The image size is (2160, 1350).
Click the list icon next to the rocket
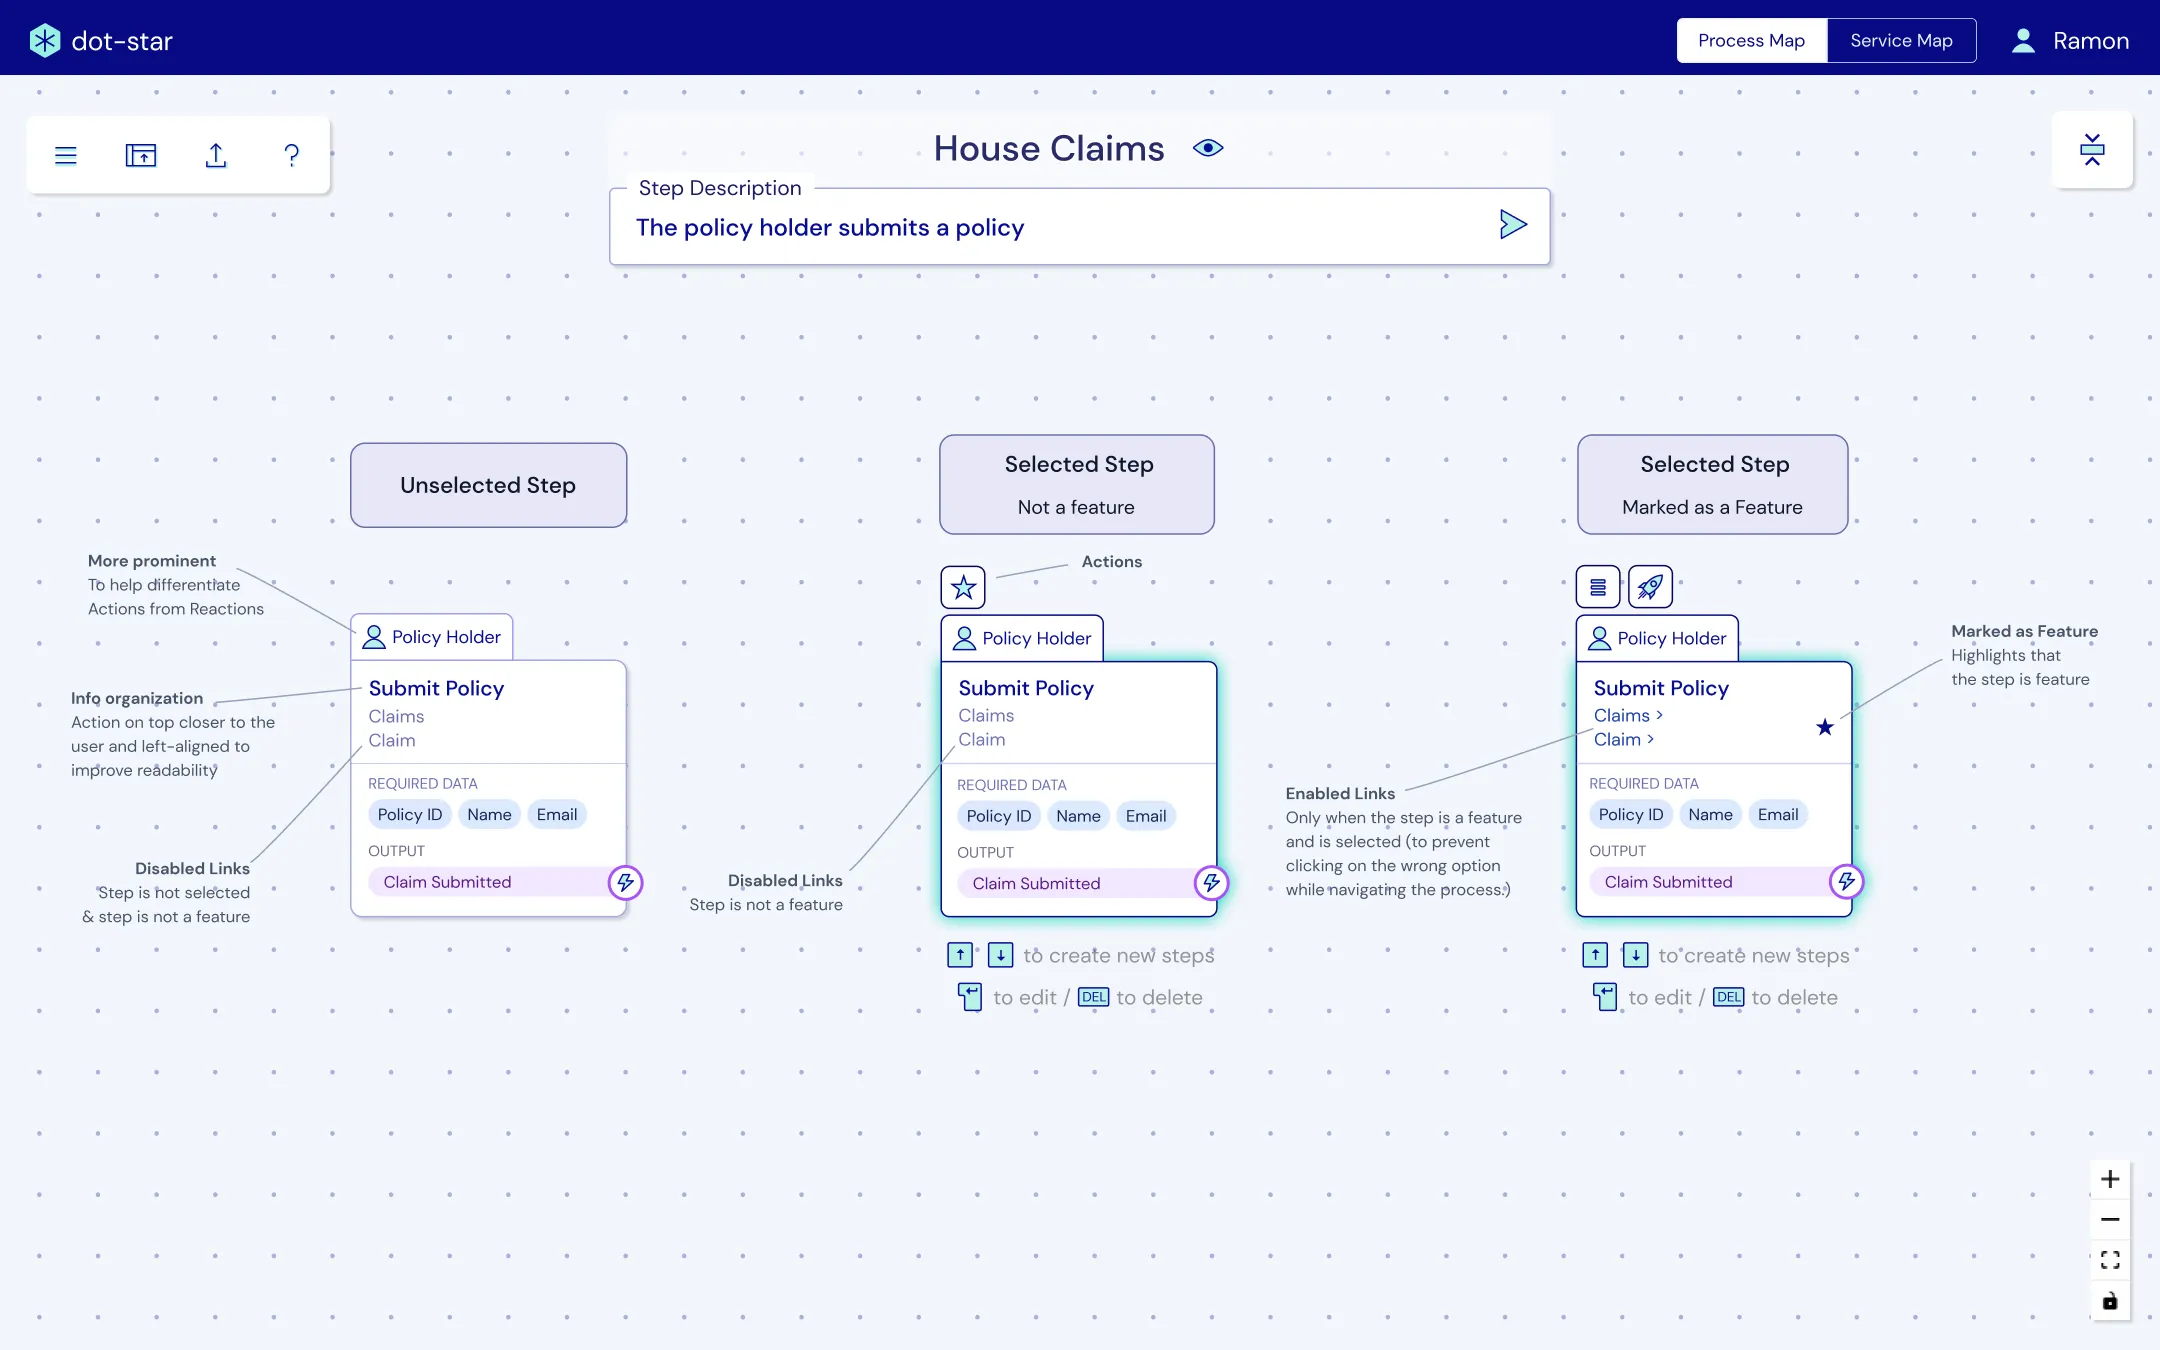[1598, 587]
